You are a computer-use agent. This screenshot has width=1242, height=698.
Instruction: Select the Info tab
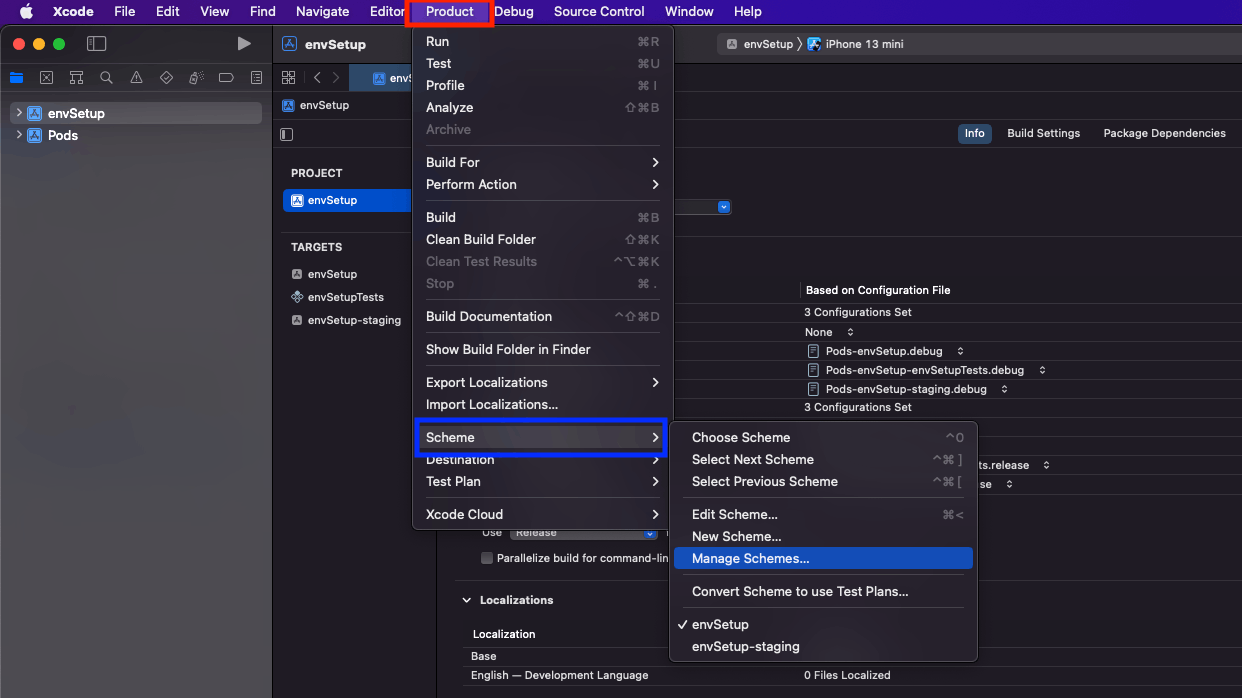974,133
